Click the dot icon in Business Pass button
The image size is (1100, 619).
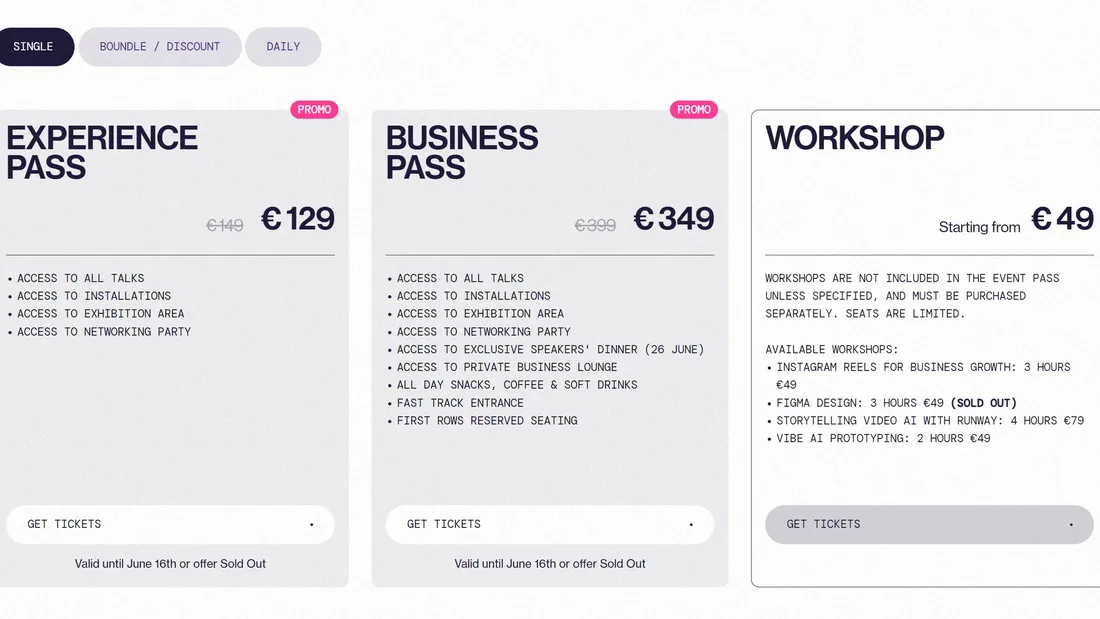coord(691,524)
